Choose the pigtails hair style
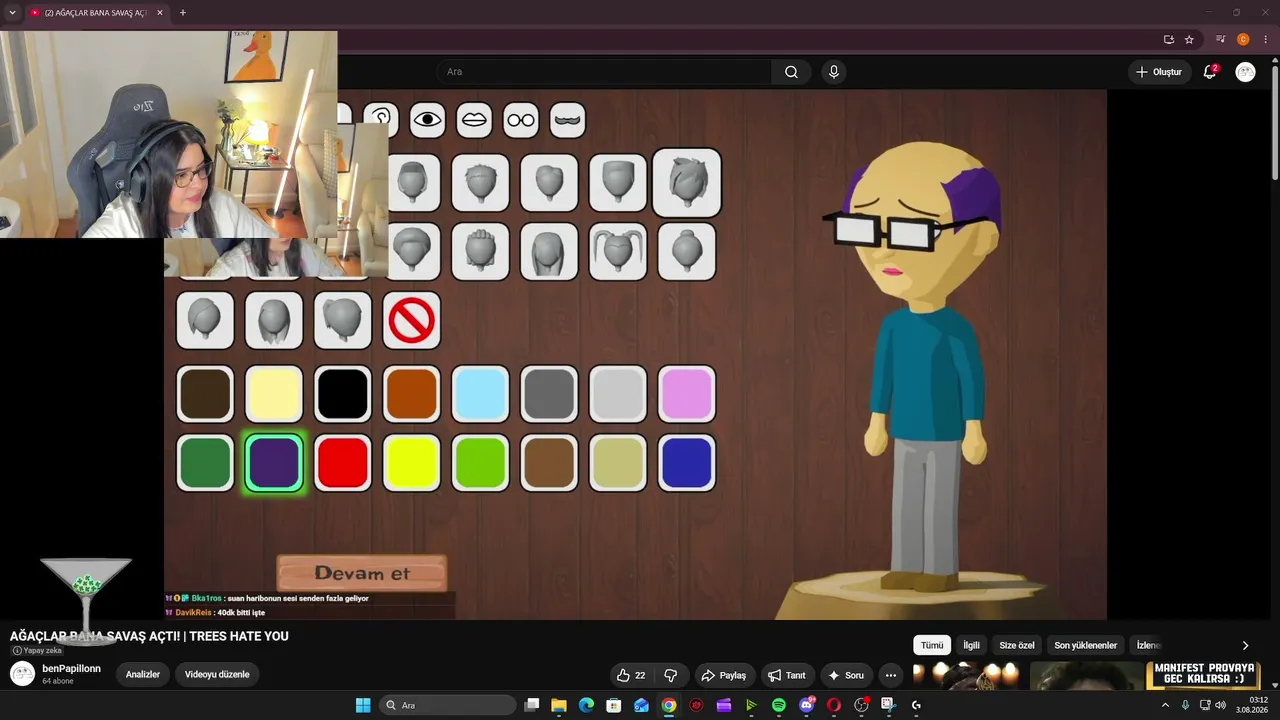This screenshot has width=1280, height=720. (x=618, y=251)
